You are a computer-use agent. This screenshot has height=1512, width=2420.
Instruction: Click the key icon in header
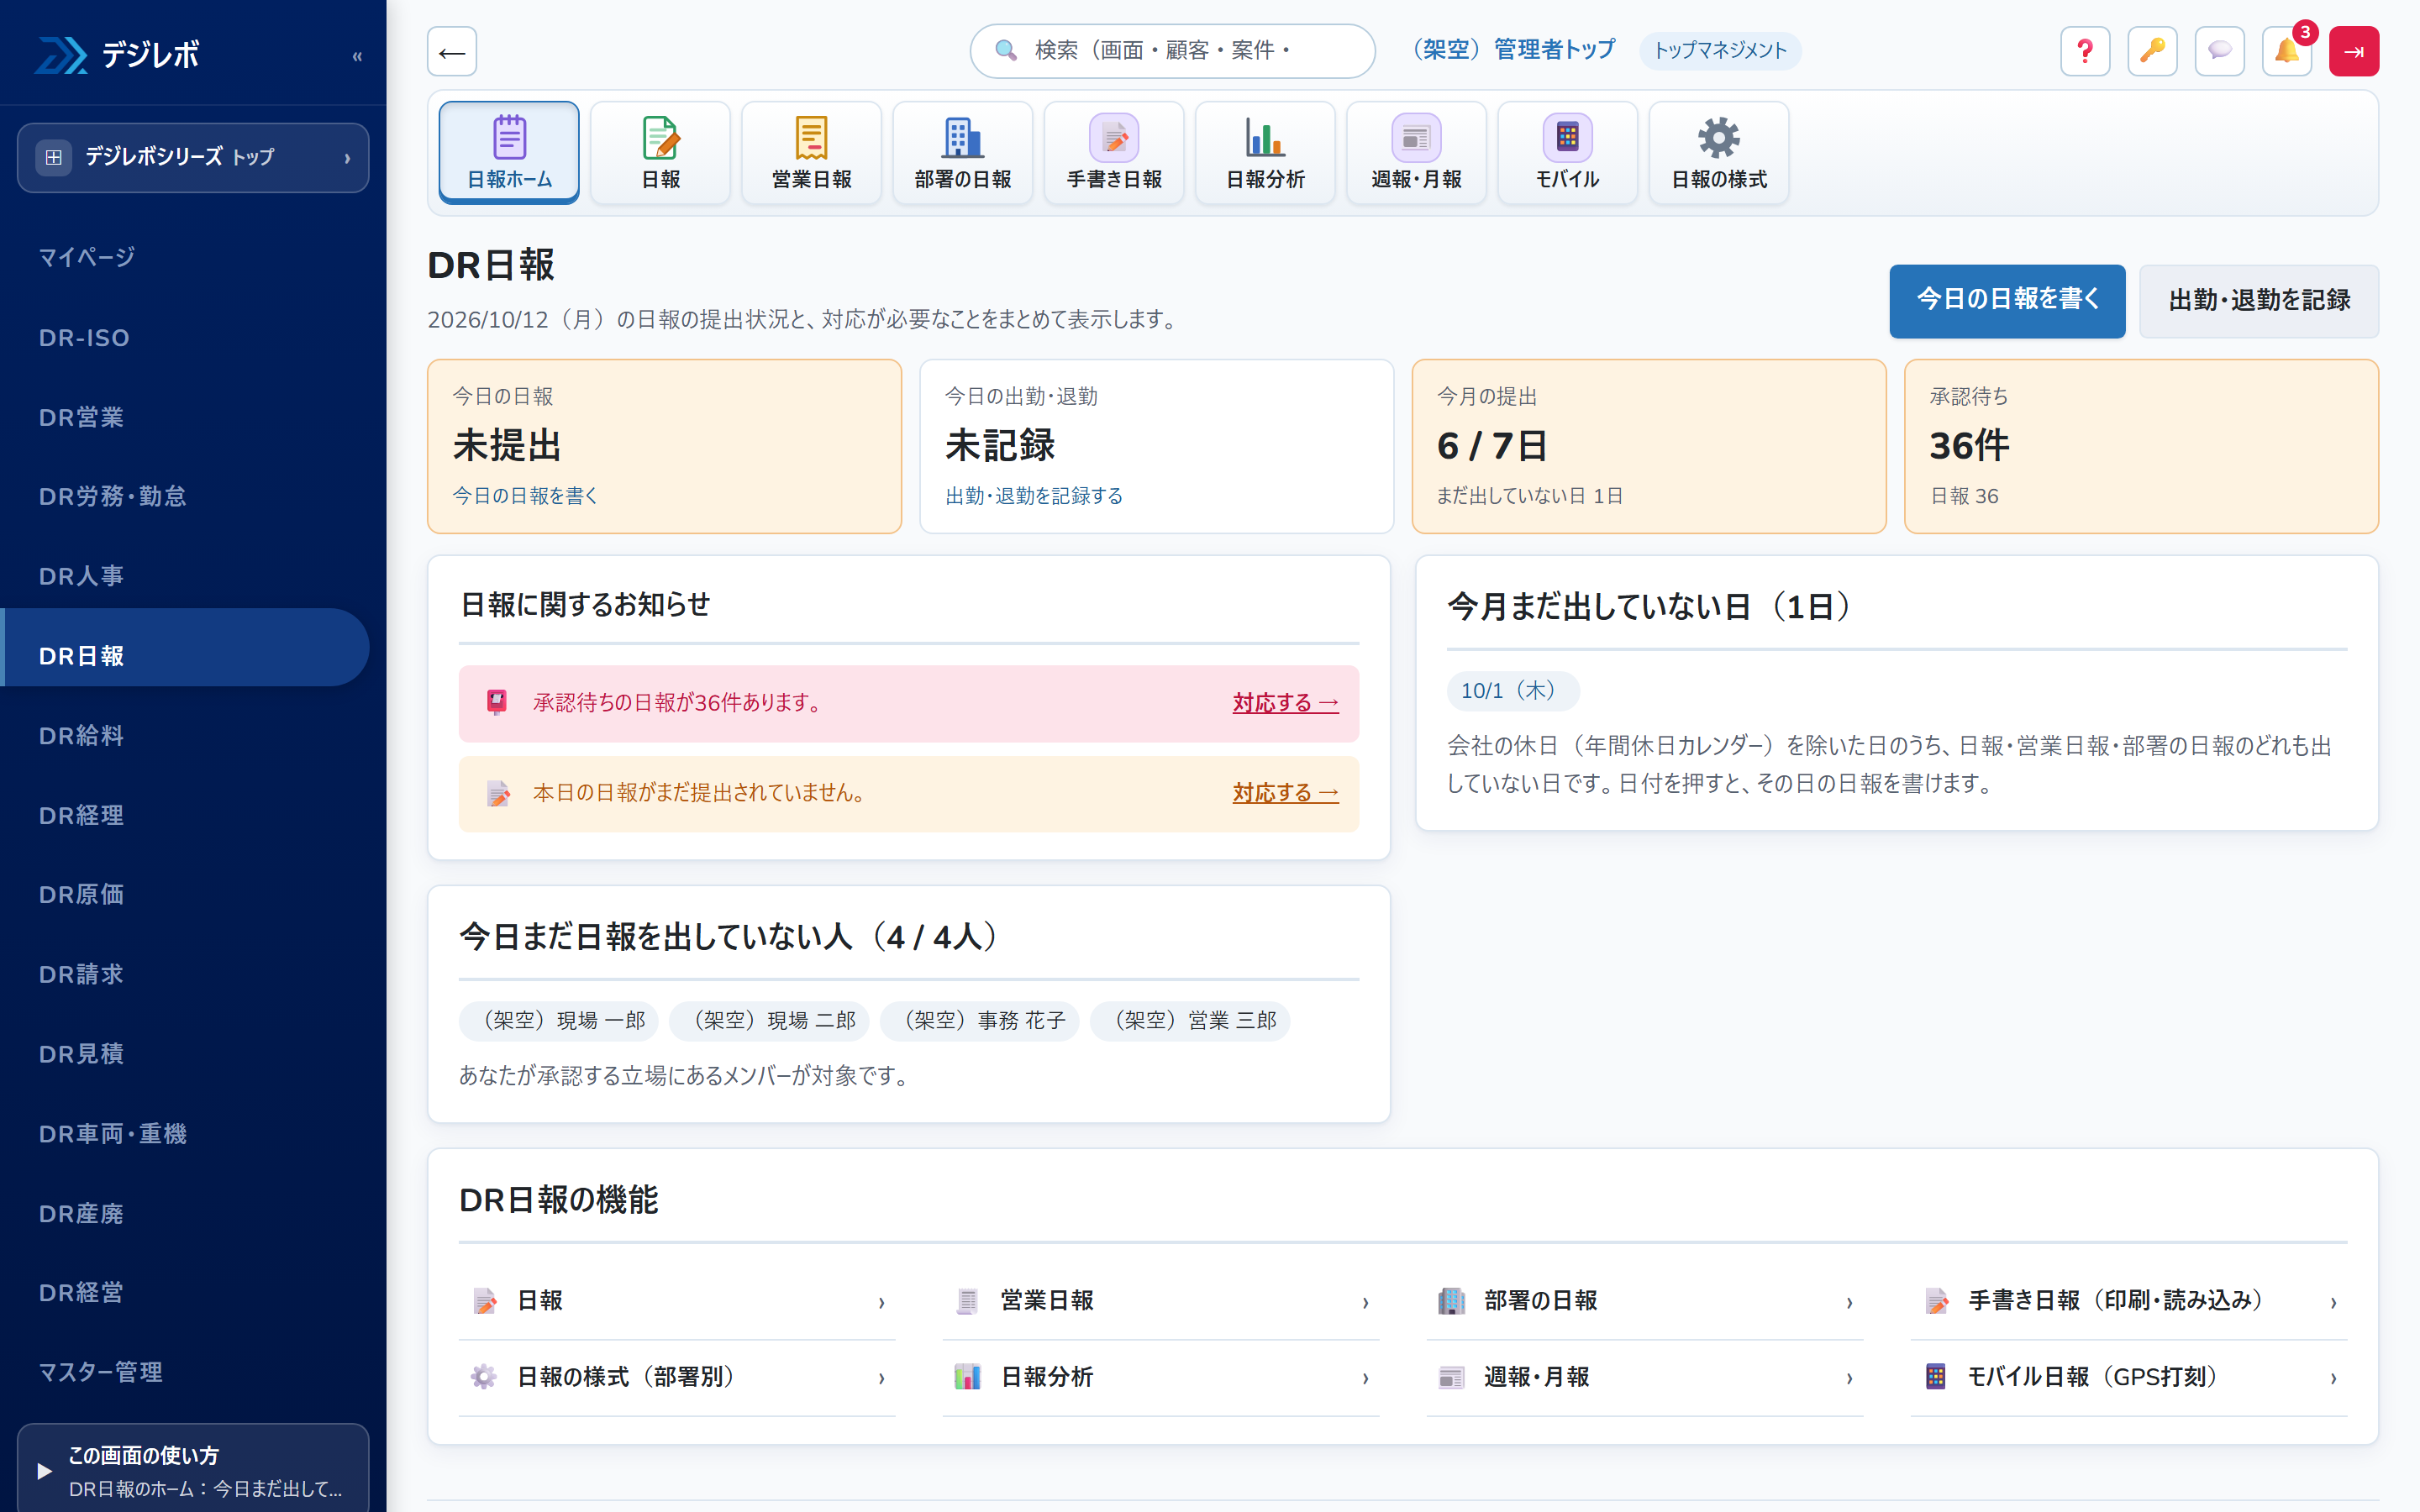(x=2152, y=51)
